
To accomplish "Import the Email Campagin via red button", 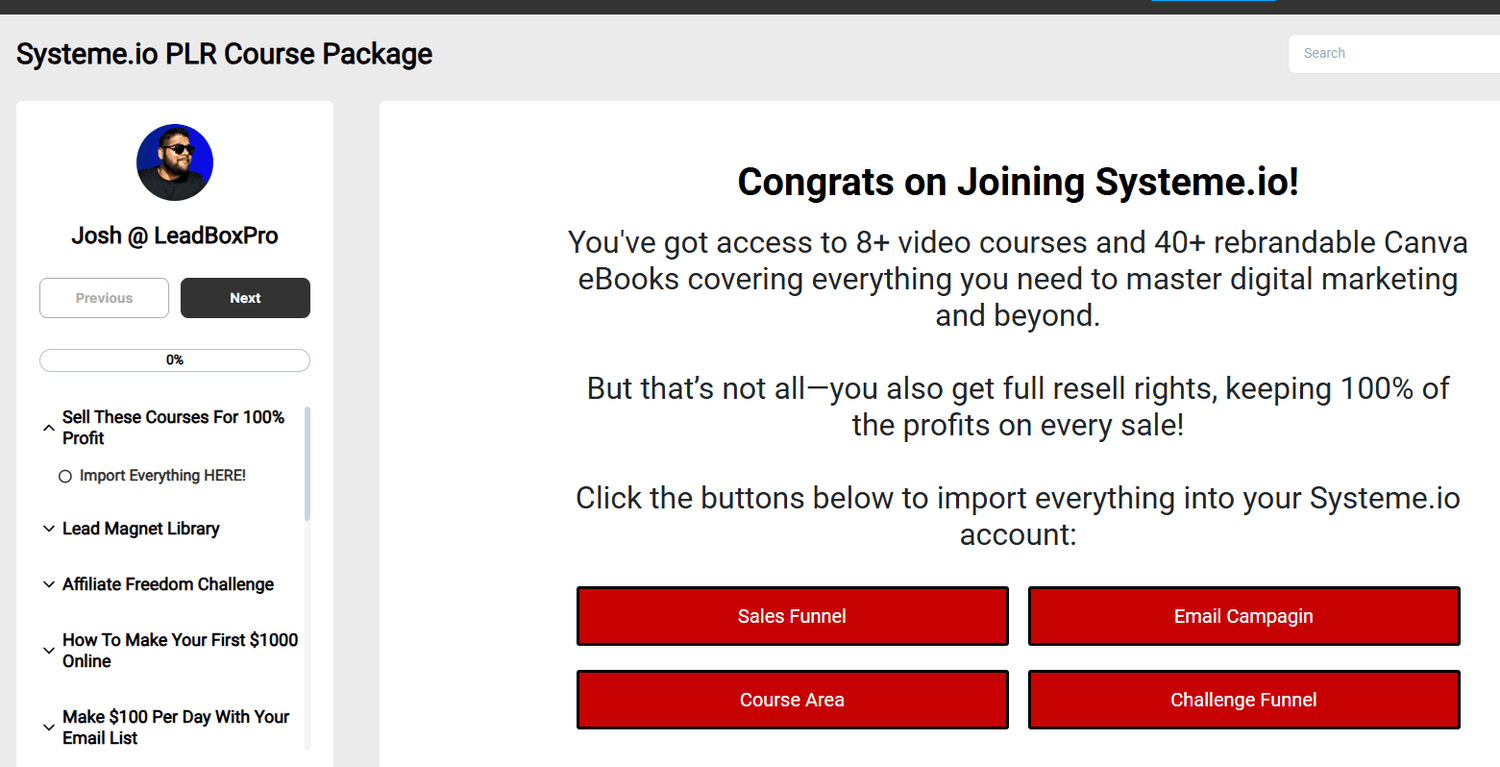I will pos(1243,616).
